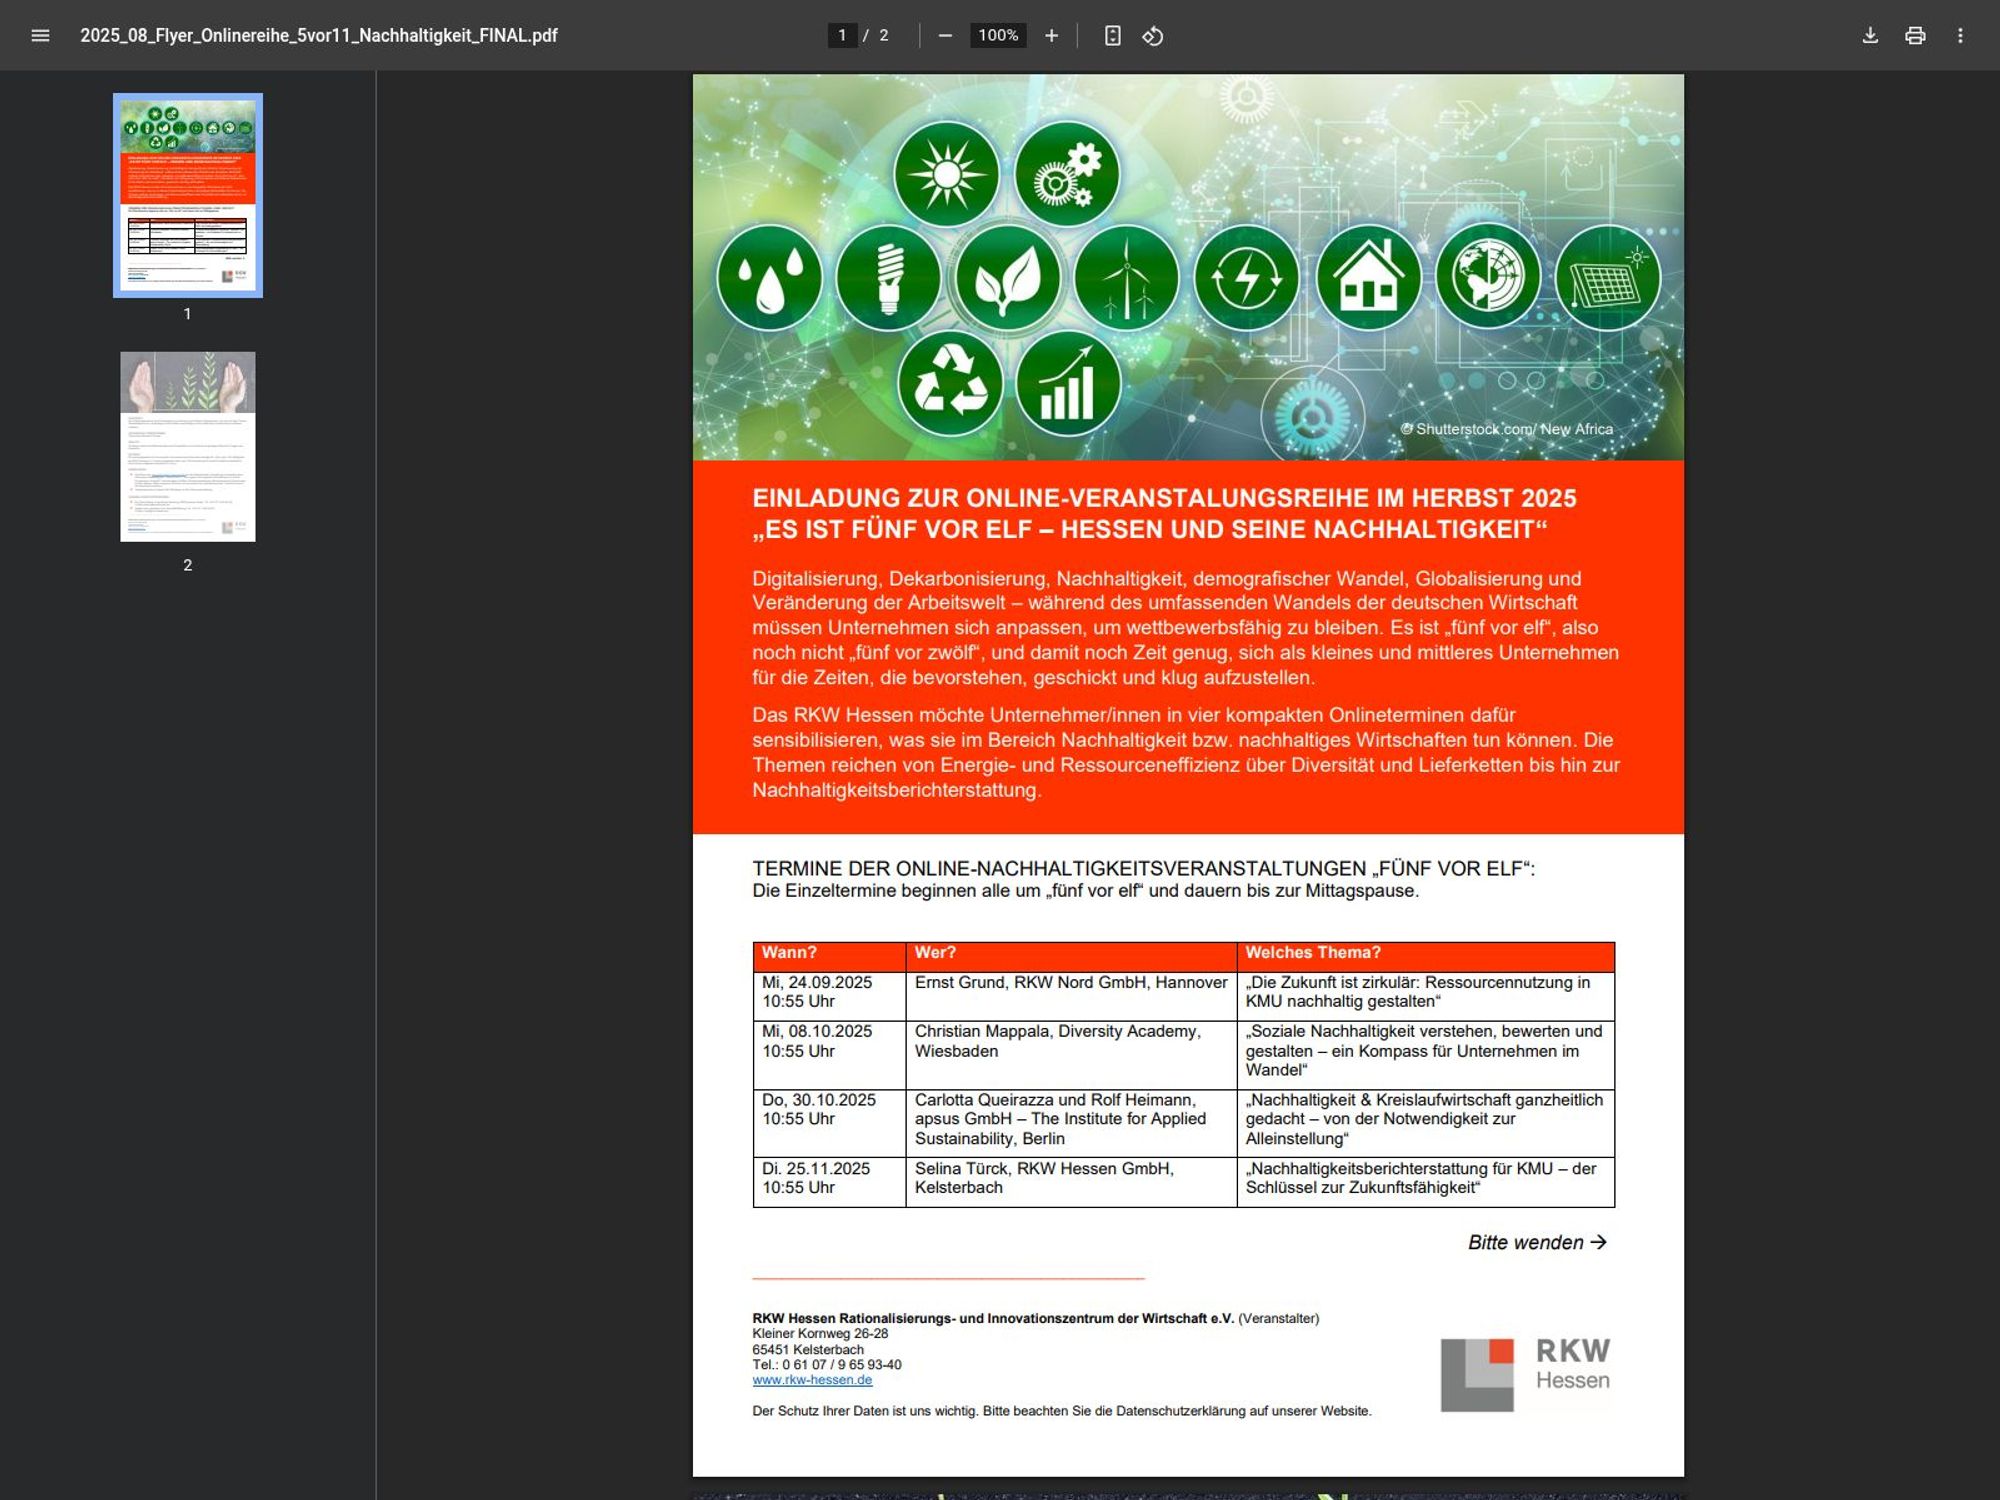
Task: Select the page number input field
Action: [x=842, y=36]
